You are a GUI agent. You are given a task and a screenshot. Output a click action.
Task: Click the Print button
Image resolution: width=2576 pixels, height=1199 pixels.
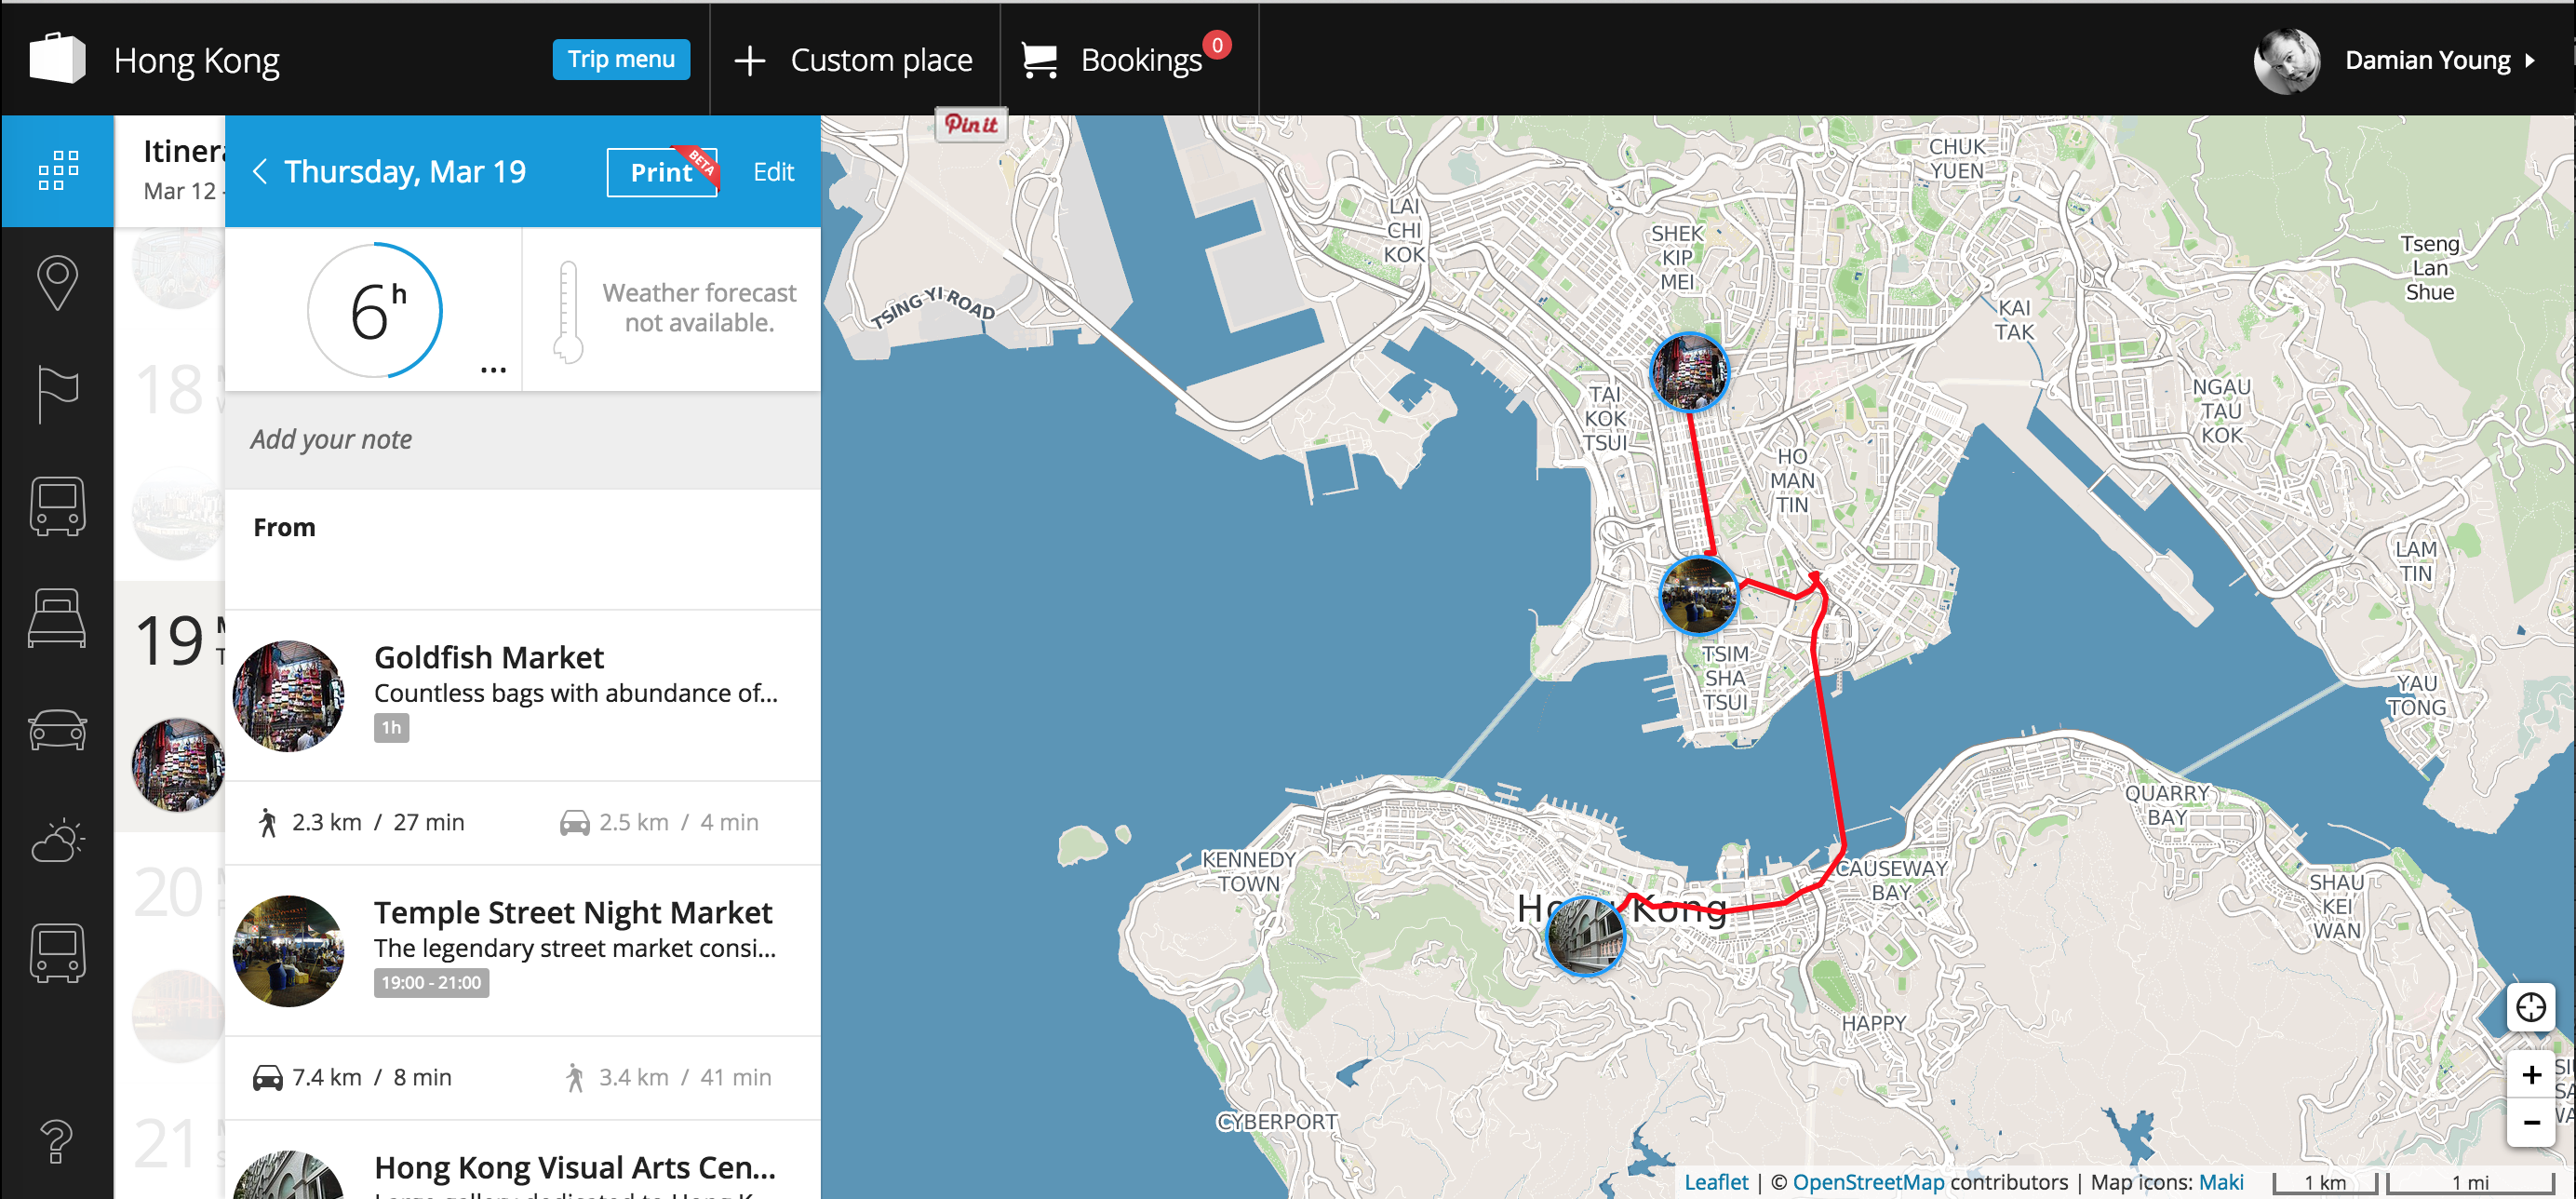click(661, 172)
